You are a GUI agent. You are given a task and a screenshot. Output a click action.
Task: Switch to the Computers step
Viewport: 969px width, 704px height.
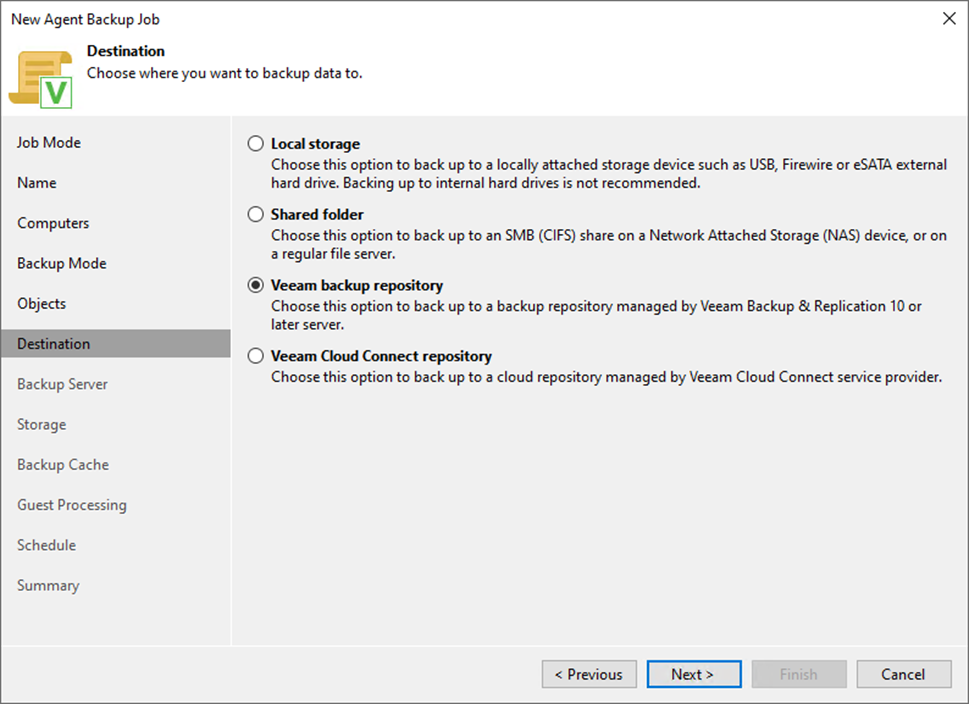point(53,223)
